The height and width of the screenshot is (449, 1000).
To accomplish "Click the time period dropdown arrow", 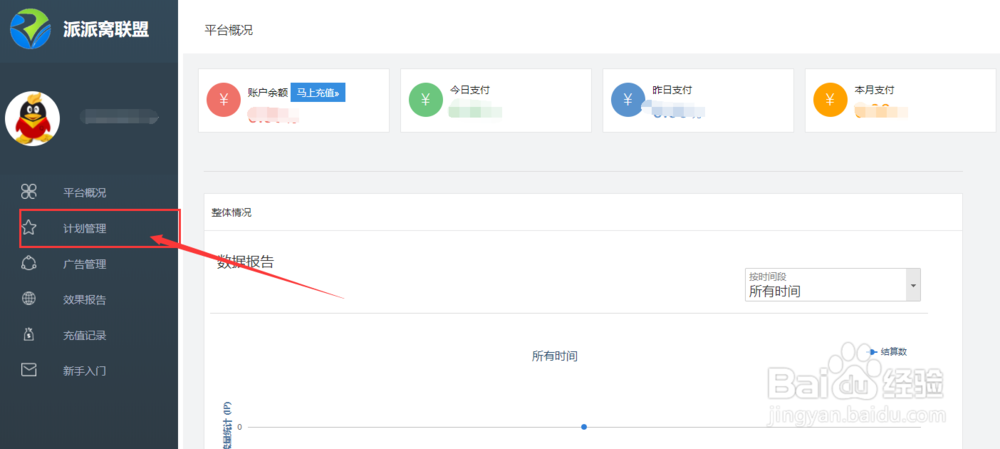I will tap(914, 284).
